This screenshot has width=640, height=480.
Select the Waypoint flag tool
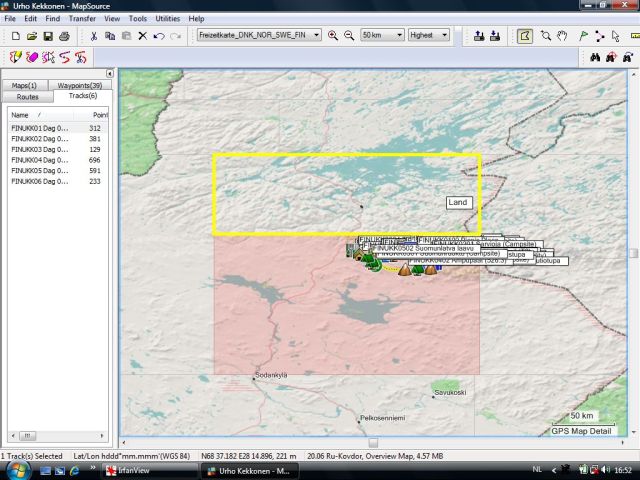point(583,36)
